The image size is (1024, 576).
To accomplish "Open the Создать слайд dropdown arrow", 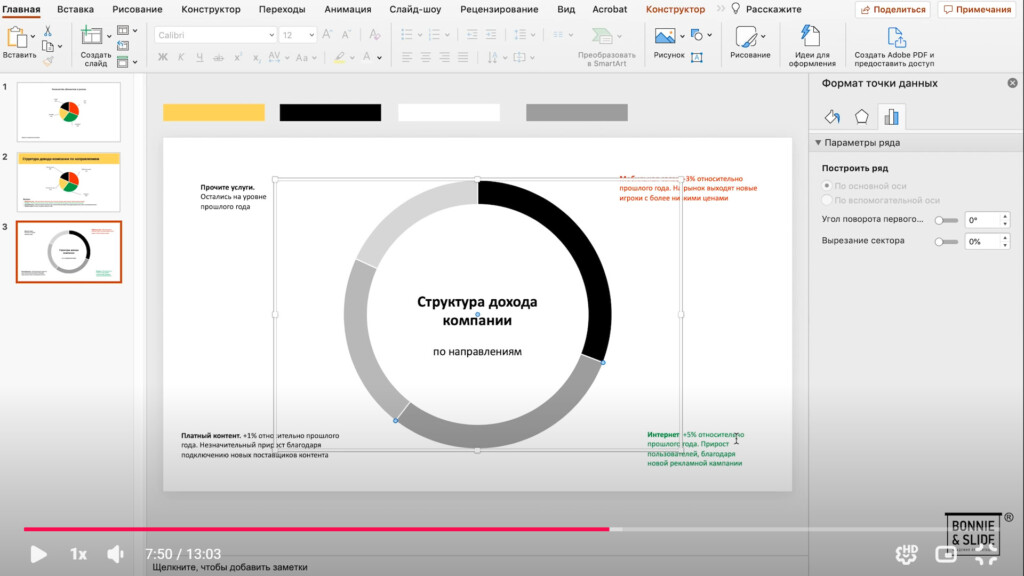I will point(108,36).
